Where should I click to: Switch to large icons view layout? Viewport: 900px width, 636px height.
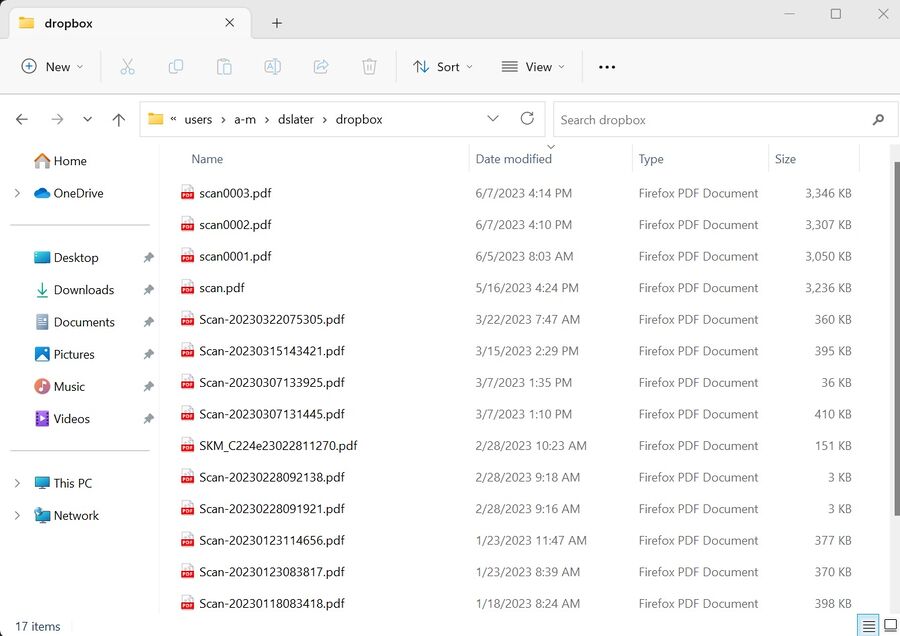click(890, 626)
